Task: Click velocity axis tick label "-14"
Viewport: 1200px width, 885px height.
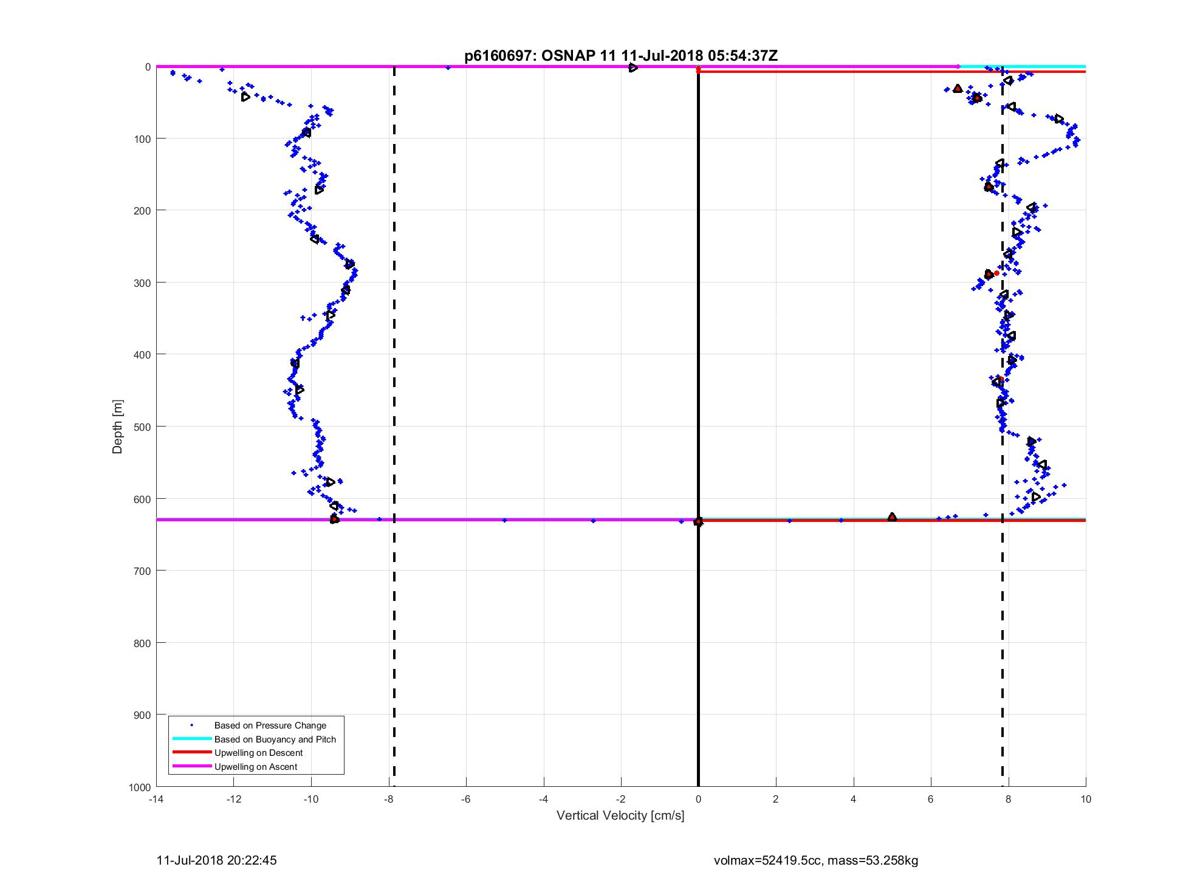Action: coord(155,800)
